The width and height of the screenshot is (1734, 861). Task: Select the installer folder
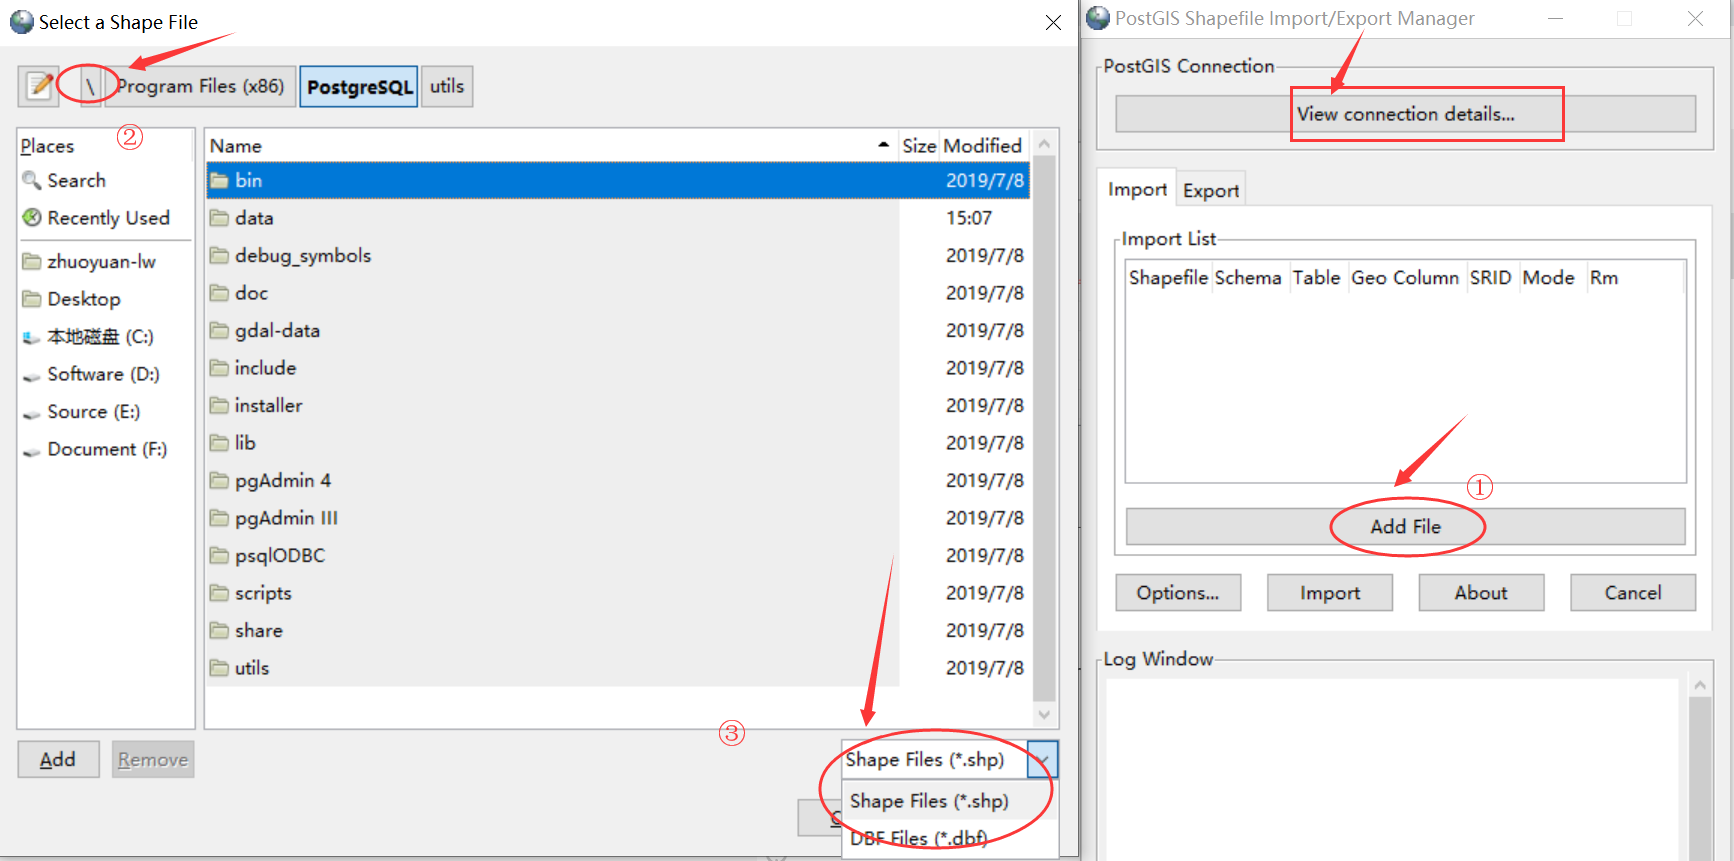[618, 406]
